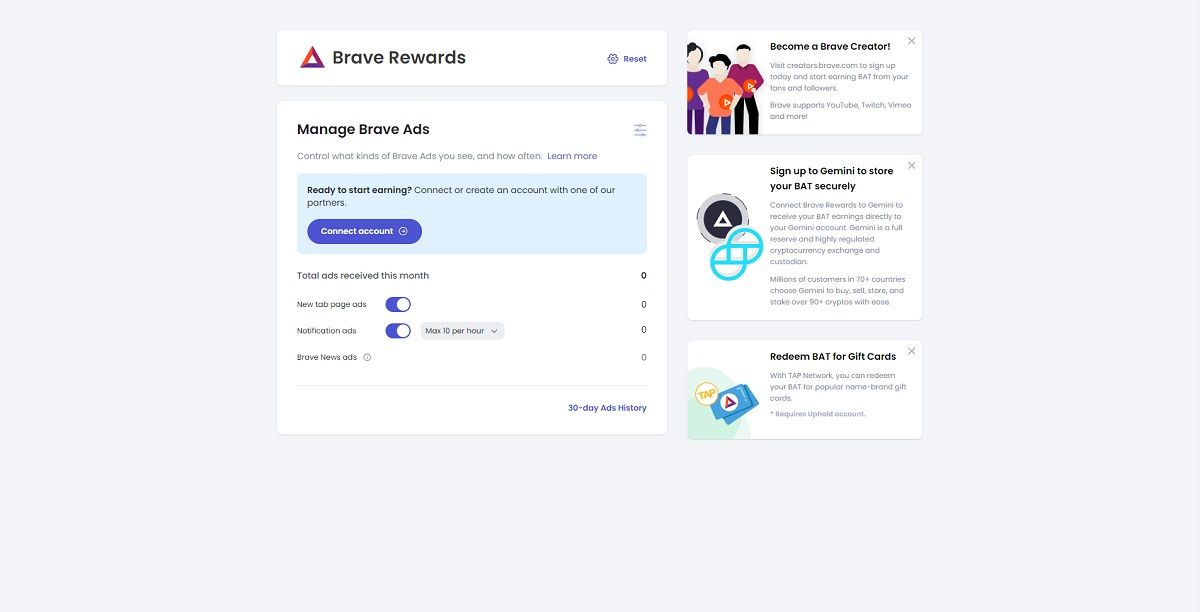
Task: Dismiss the Redeem BAT for Gift Cards card
Action: coord(911,351)
